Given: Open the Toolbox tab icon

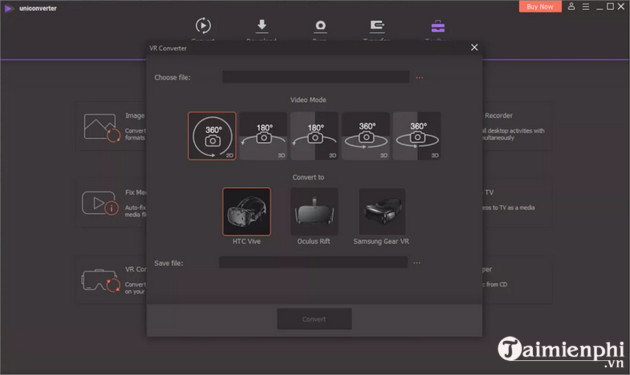Looking at the screenshot, I should click(x=438, y=26).
